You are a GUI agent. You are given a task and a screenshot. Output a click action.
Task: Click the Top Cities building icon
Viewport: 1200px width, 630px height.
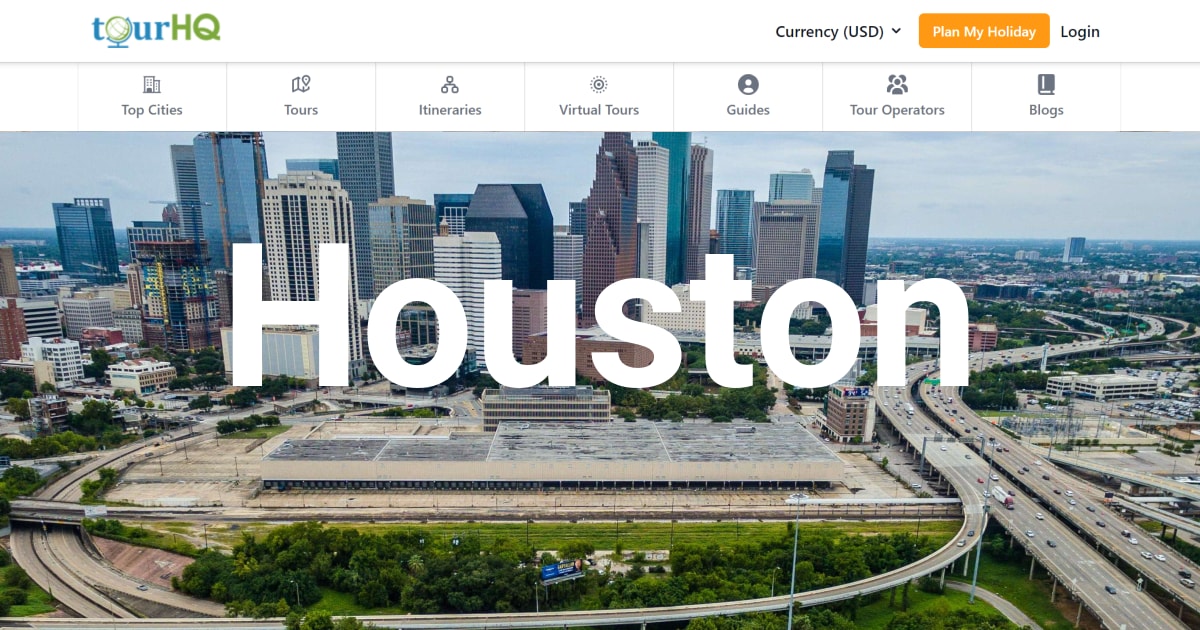(152, 85)
